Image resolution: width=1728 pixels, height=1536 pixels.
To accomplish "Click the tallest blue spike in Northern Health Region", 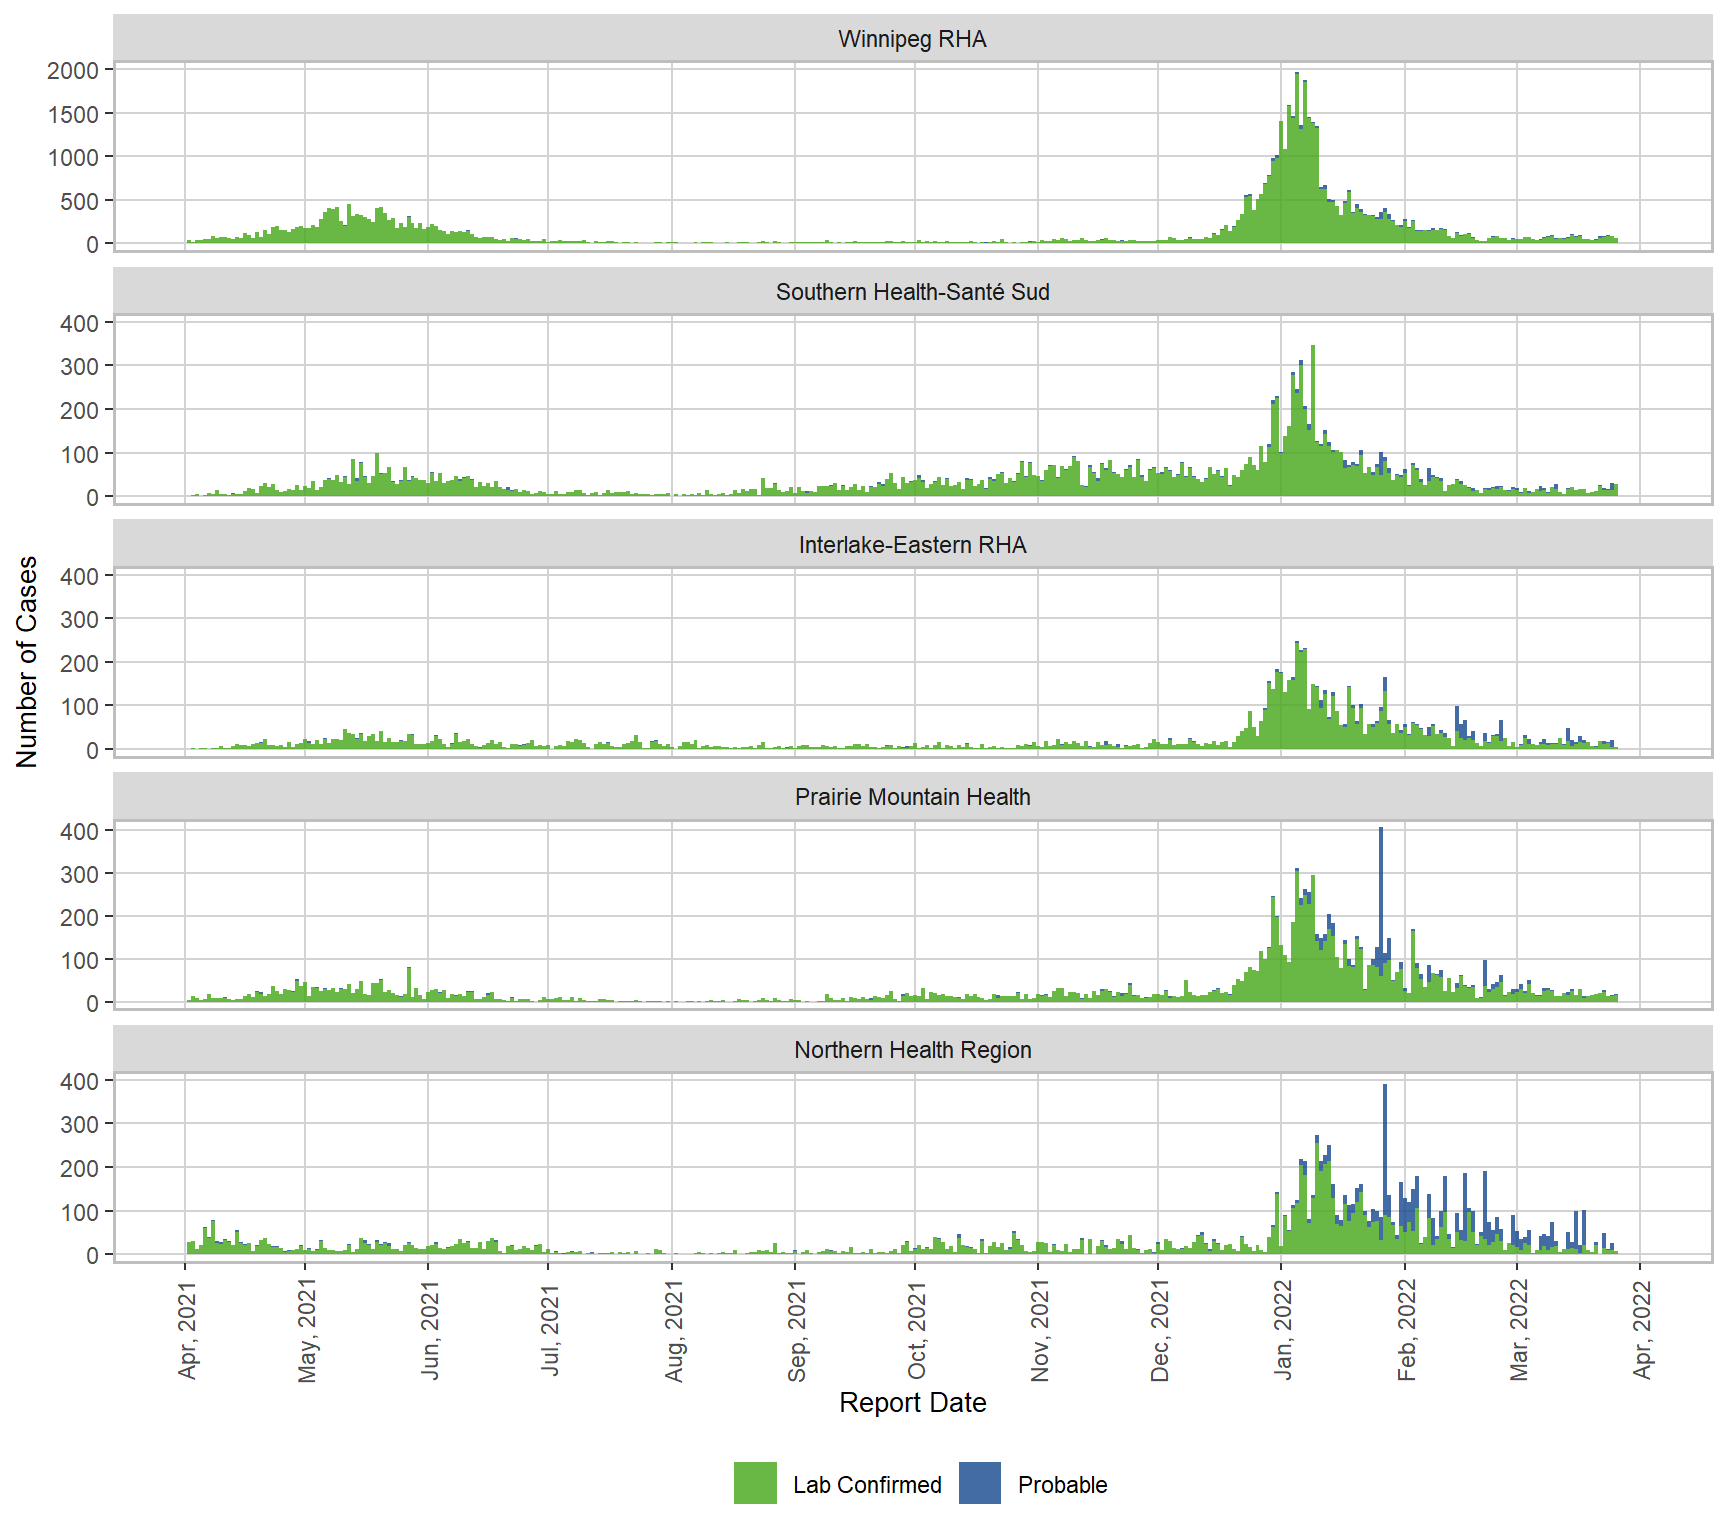I will [x=1385, y=1140].
